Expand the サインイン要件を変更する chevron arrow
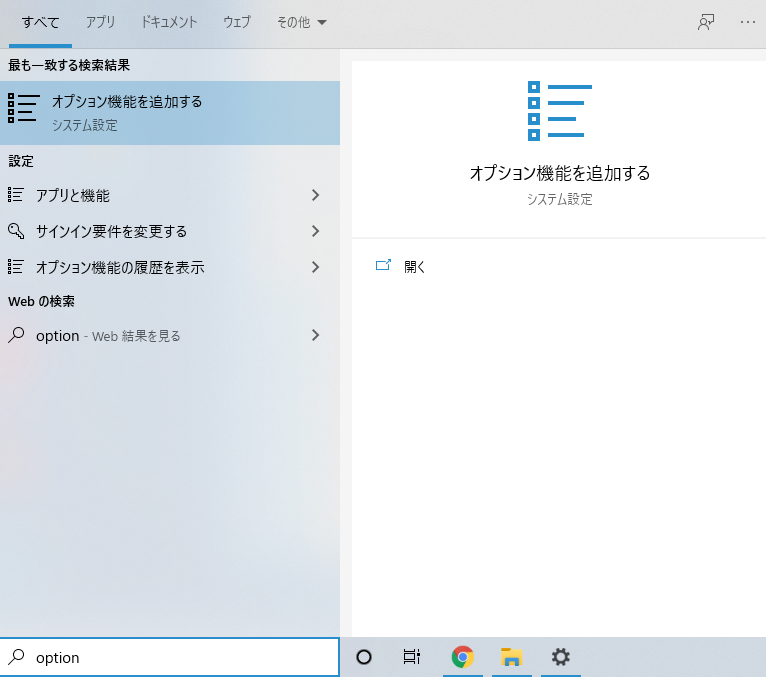Screen dimensions: 766x677 pyautogui.click(x=316, y=231)
